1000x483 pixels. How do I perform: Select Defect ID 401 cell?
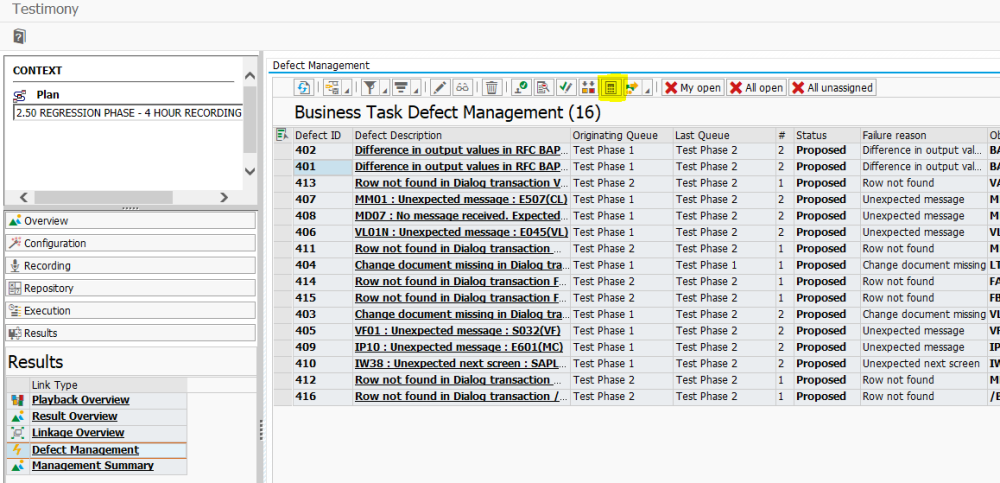(323, 167)
